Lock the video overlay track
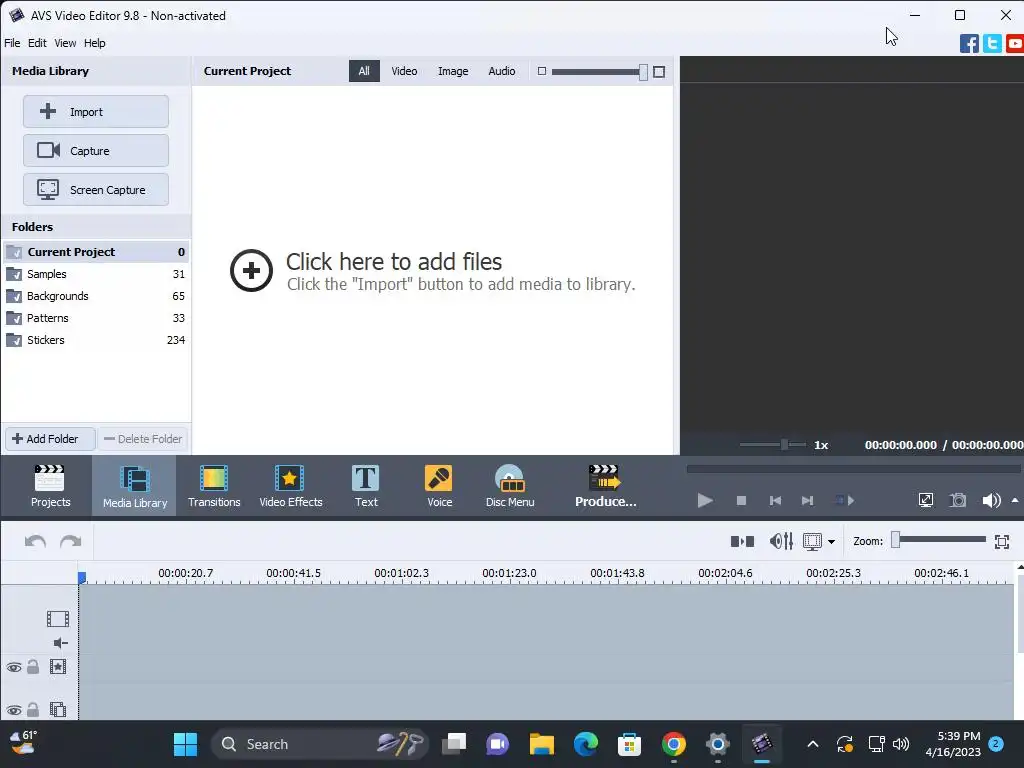This screenshot has width=1024, height=768. pyautogui.click(x=33, y=709)
